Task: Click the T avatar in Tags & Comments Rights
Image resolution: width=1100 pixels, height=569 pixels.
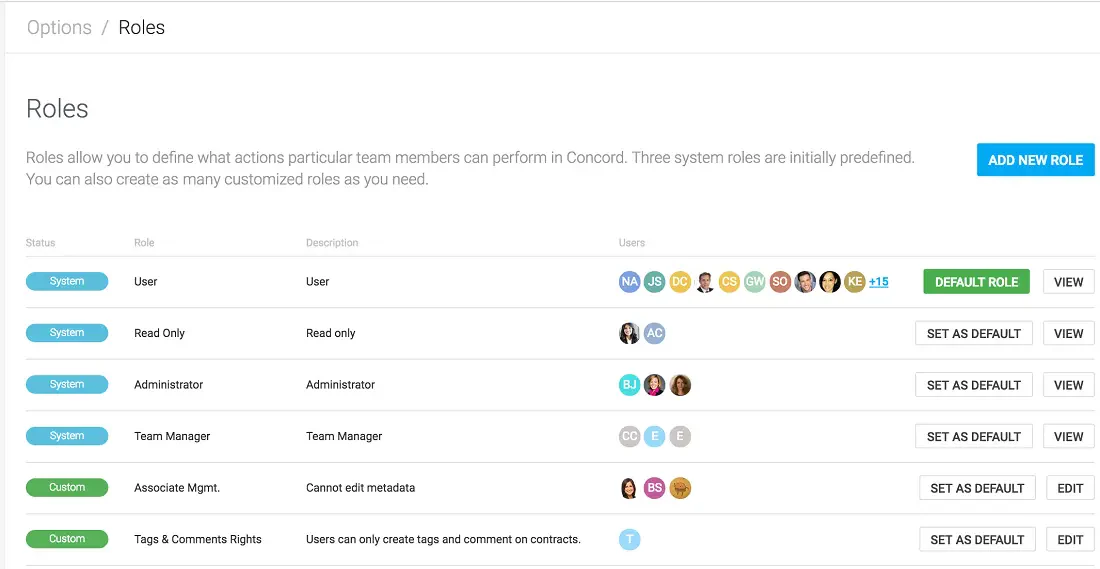Action: click(629, 539)
